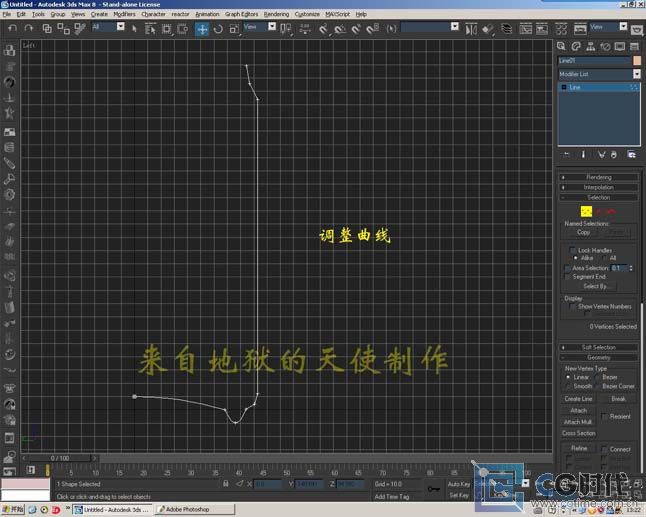The height and width of the screenshot is (517, 646).
Task: Expand the Interpolation rollout
Action: [x=599, y=187]
